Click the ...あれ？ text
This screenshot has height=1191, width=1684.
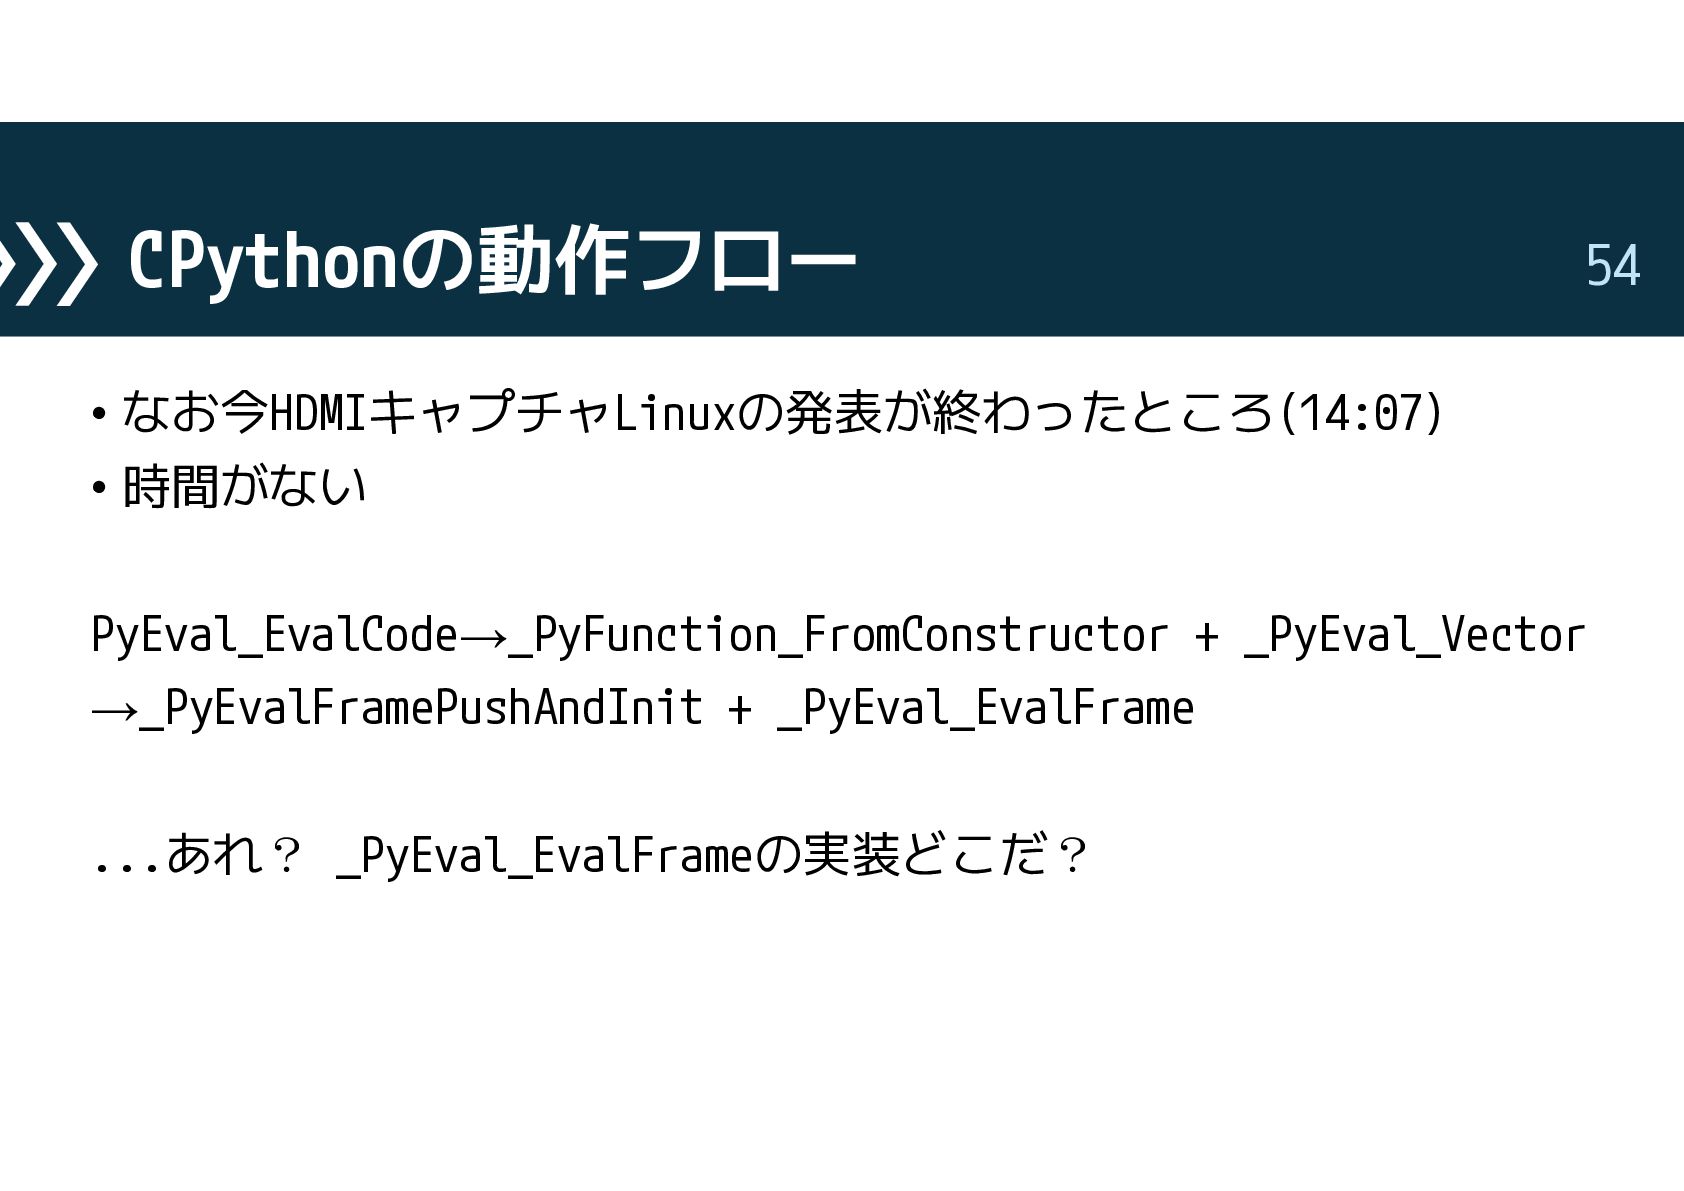pyautogui.click(x=196, y=855)
